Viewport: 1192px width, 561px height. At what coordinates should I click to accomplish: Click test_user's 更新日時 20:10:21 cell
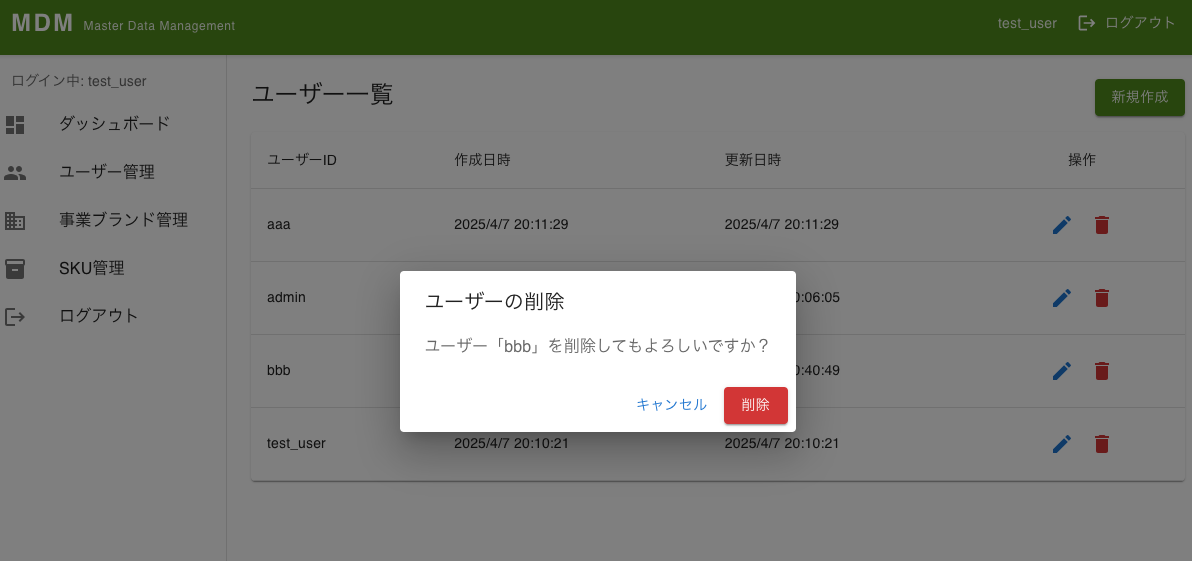(781, 443)
